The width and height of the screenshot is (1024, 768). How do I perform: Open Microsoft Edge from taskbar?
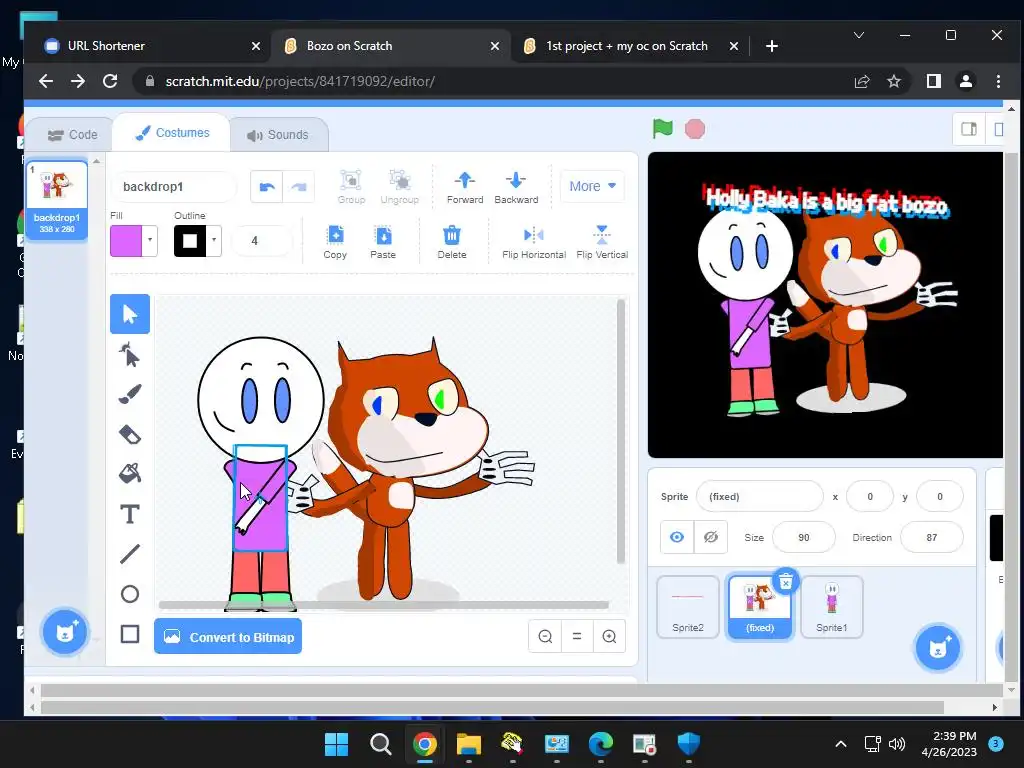click(x=600, y=744)
